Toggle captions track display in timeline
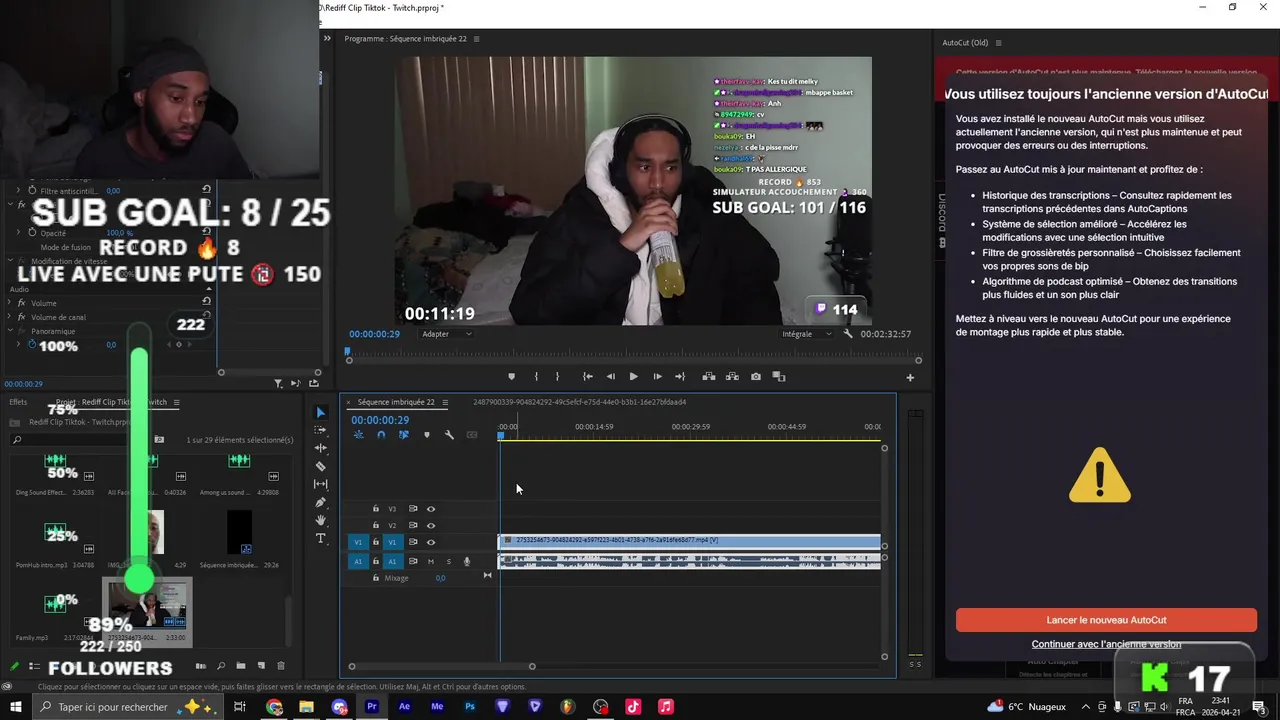 tap(472, 435)
